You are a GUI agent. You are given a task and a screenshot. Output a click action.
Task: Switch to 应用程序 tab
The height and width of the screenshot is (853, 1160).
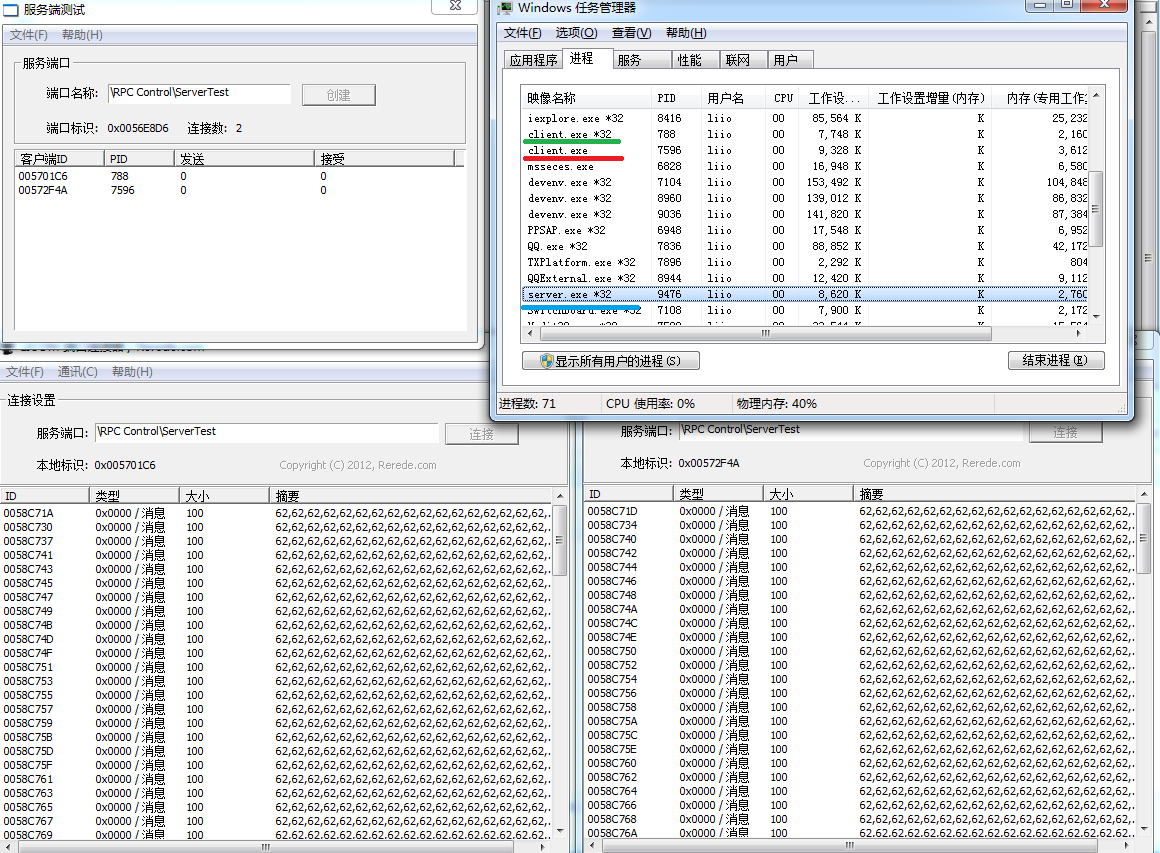(x=533, y=60)
